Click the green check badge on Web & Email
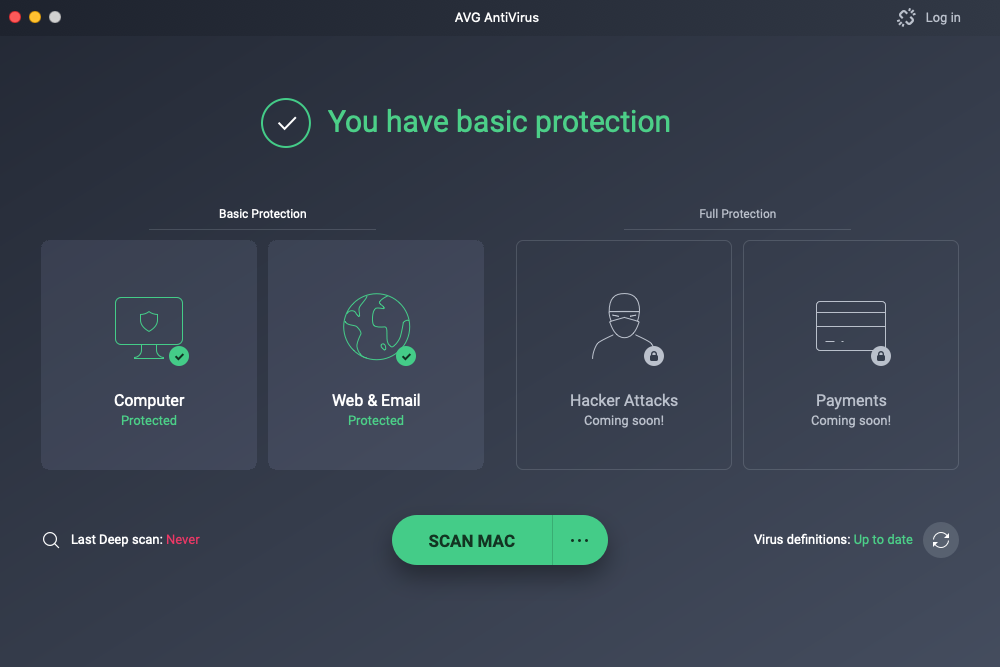The image size is (1000, 667). pyautogui.click(x=406, y=356)
